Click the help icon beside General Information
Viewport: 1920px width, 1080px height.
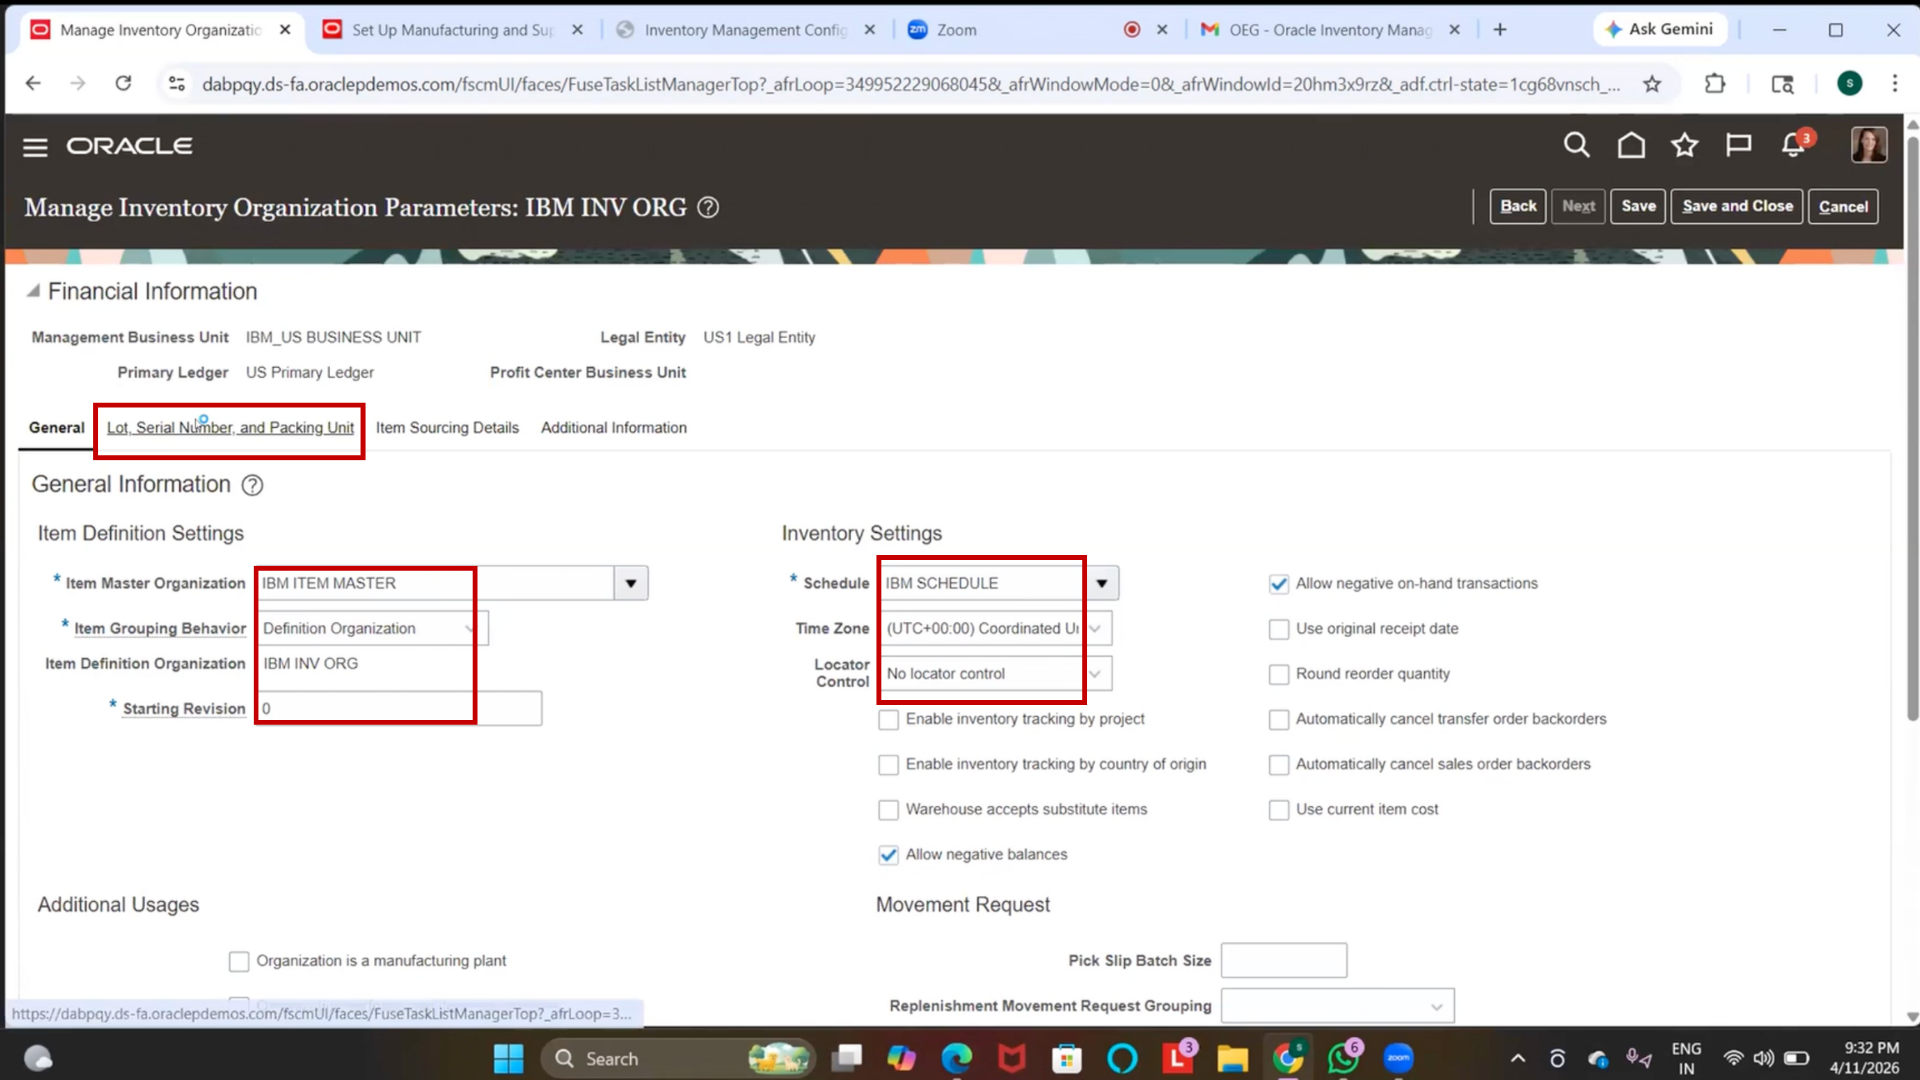click(x=252, y=485)
